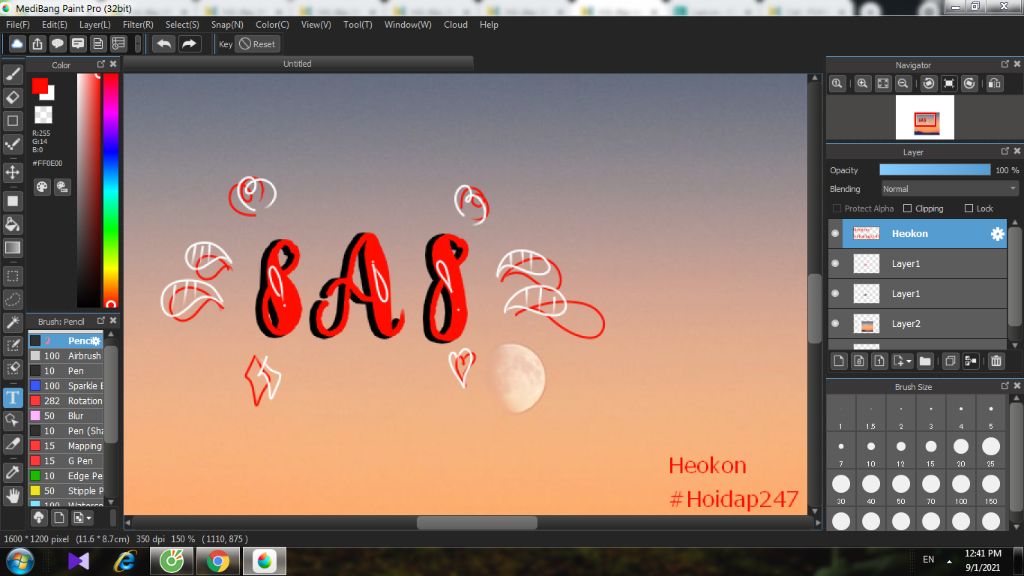Click the Navigator flip view icon
Viewport: 1024px width, 576px height.
point(995,84)
